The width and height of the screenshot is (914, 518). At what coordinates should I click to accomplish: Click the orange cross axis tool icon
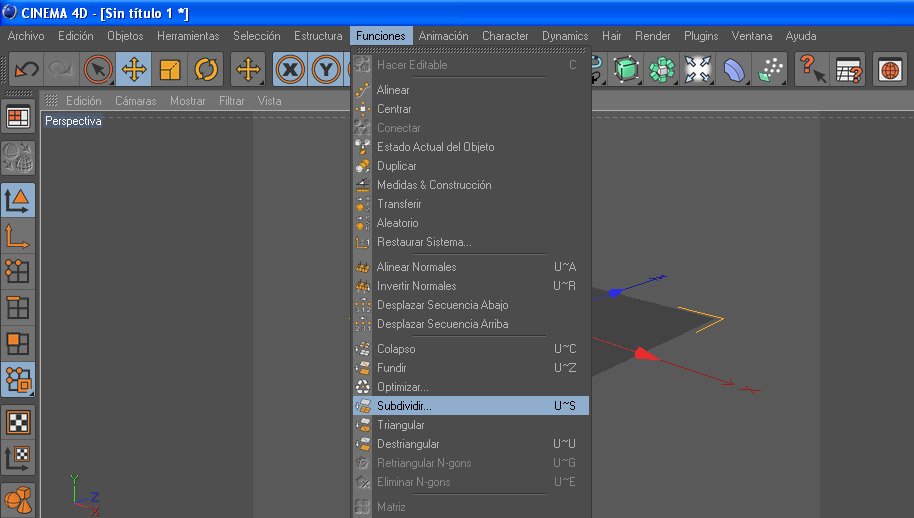[248, 69]
